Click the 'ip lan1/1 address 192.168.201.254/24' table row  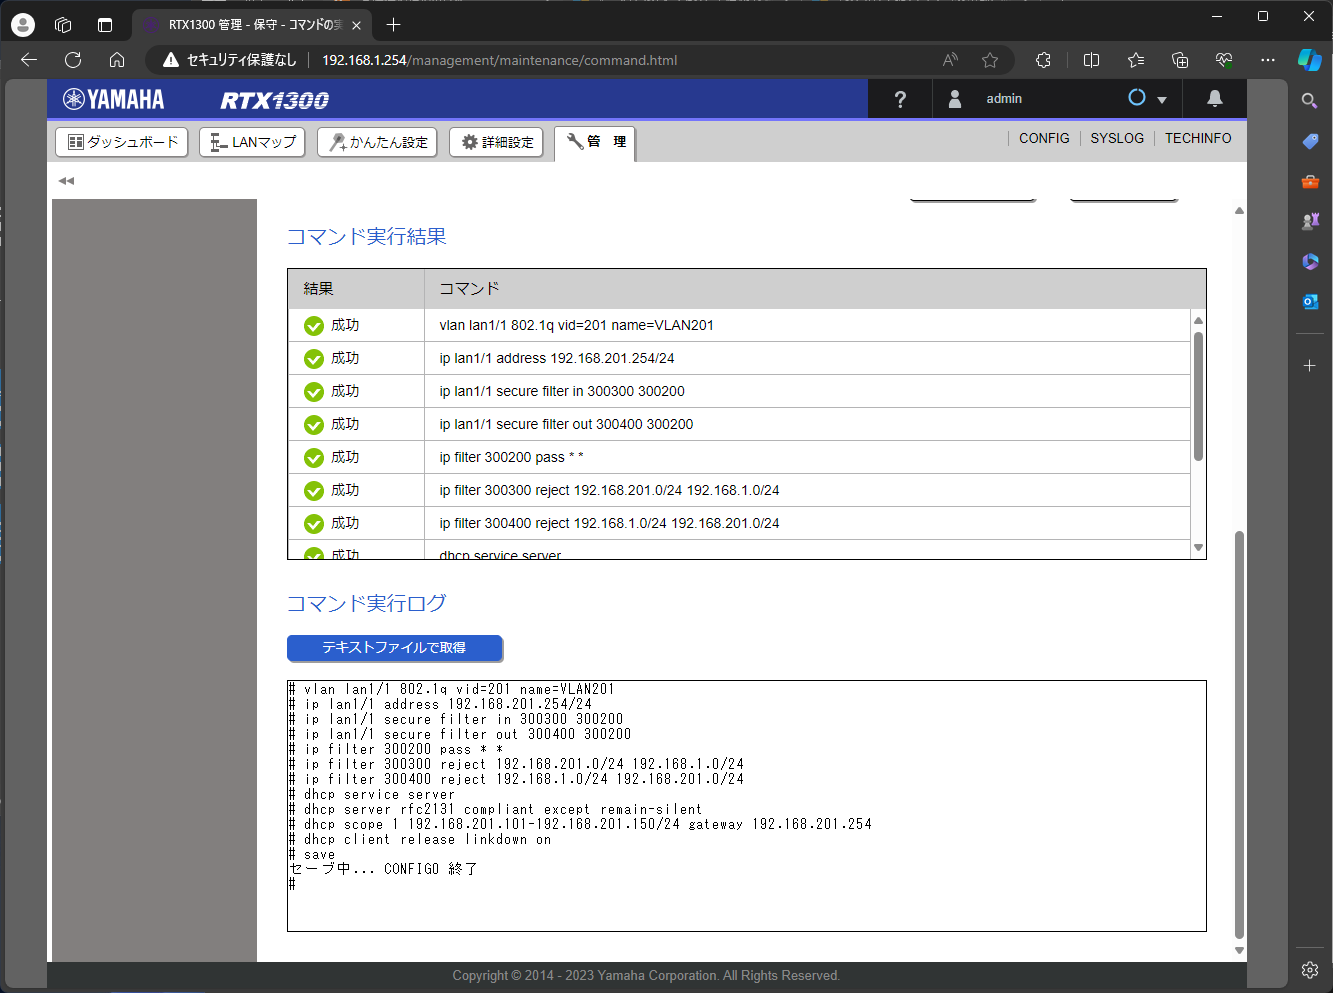739,359
